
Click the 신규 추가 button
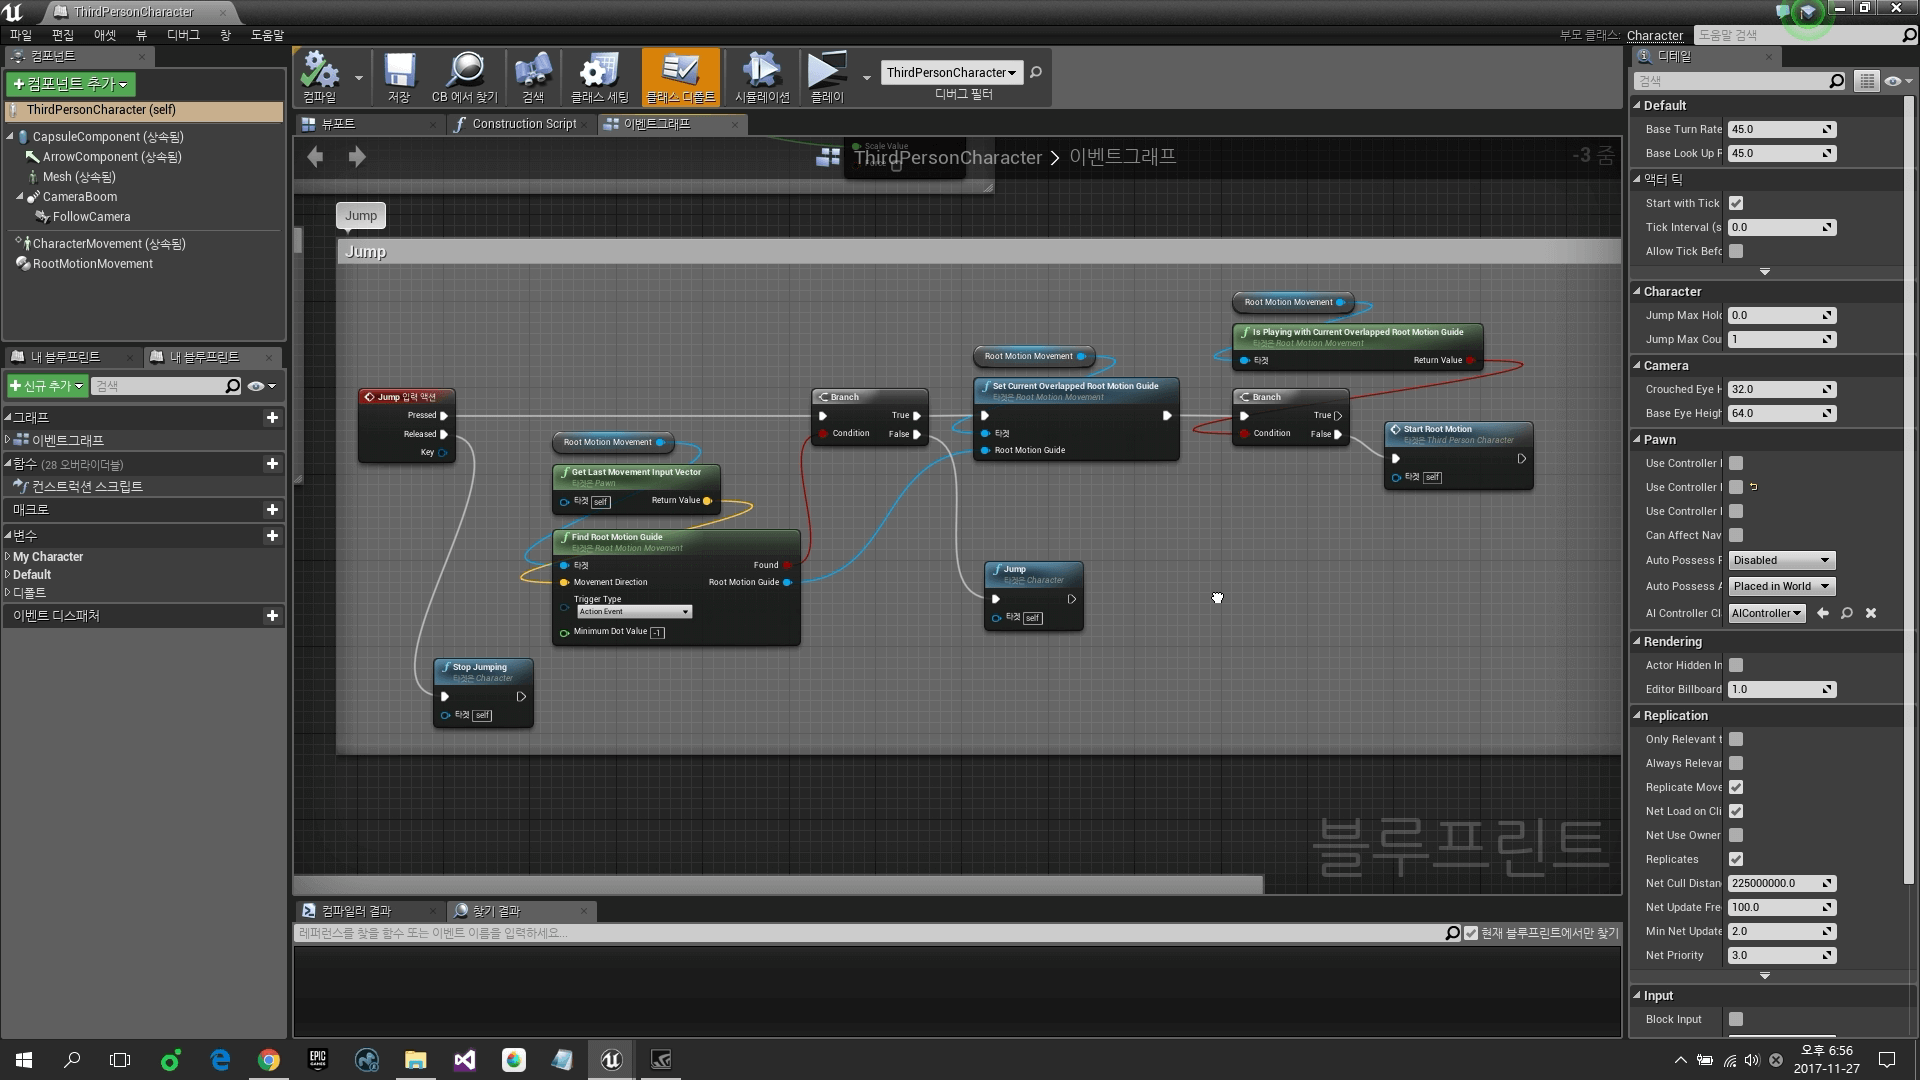pos(46,385)
